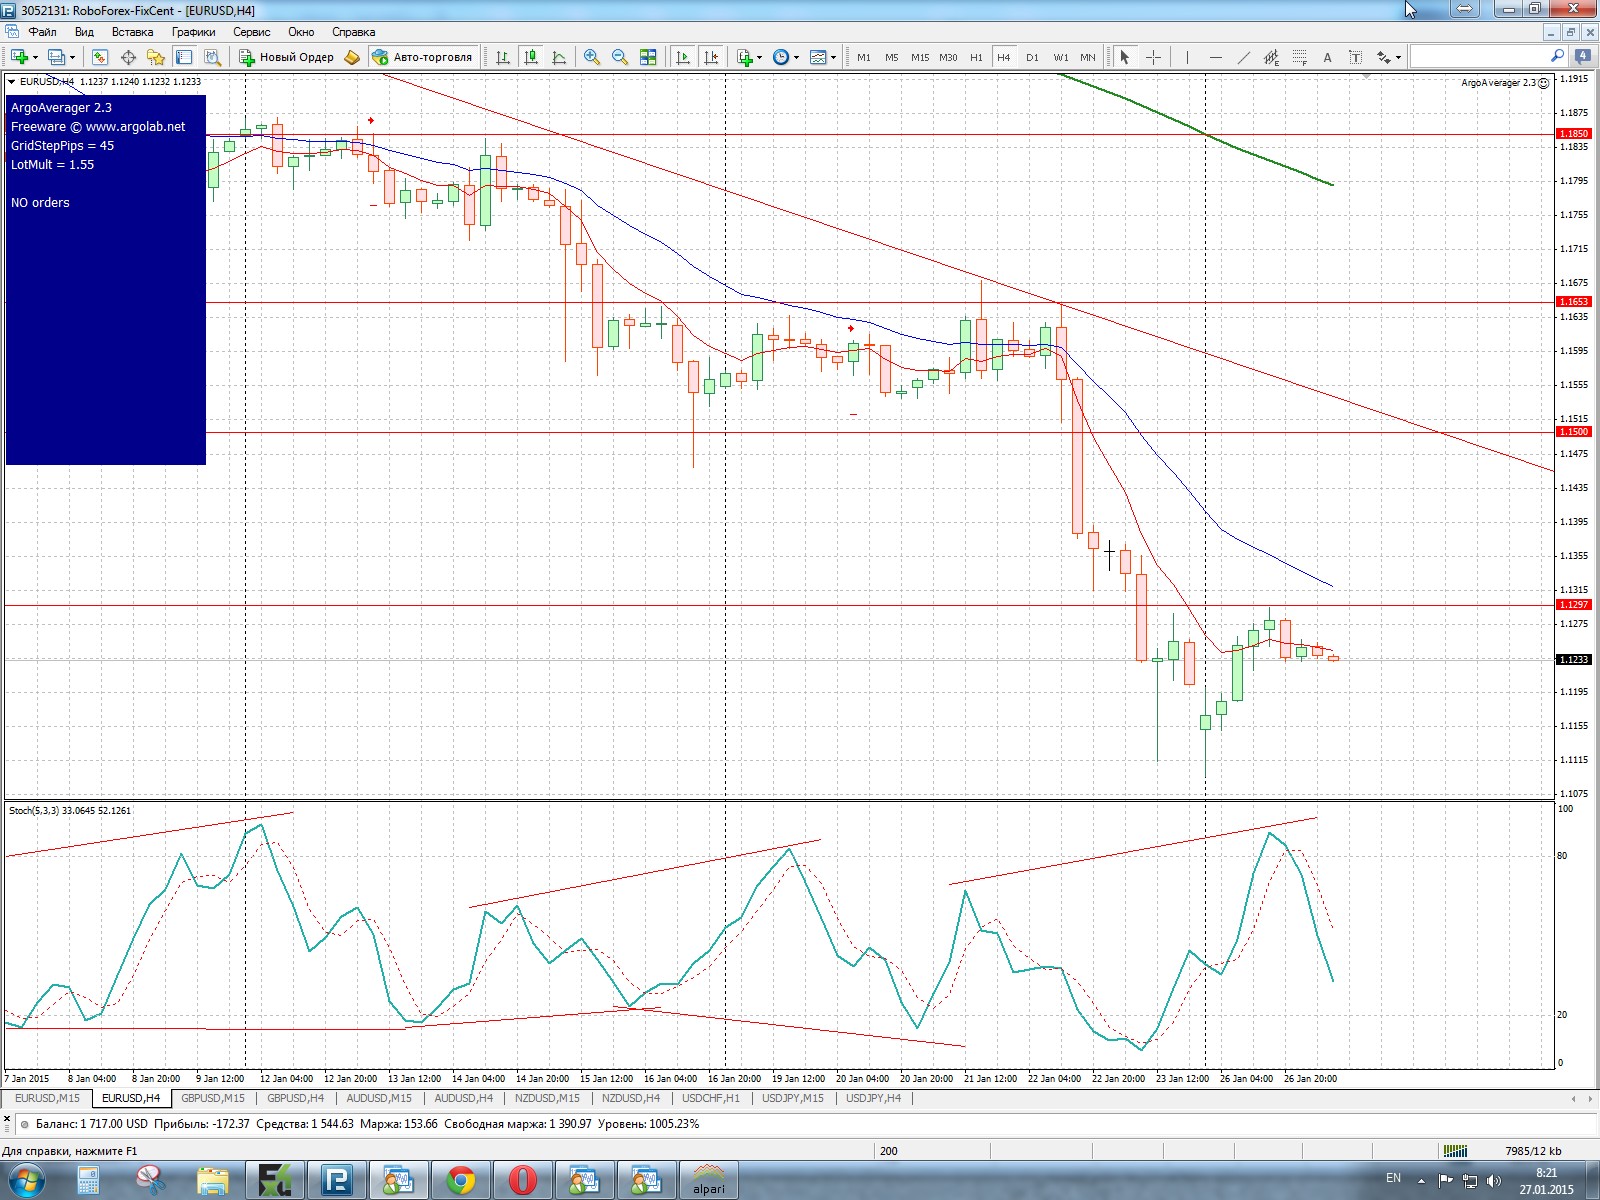Select the W1 timeframe

point(1060,57)
